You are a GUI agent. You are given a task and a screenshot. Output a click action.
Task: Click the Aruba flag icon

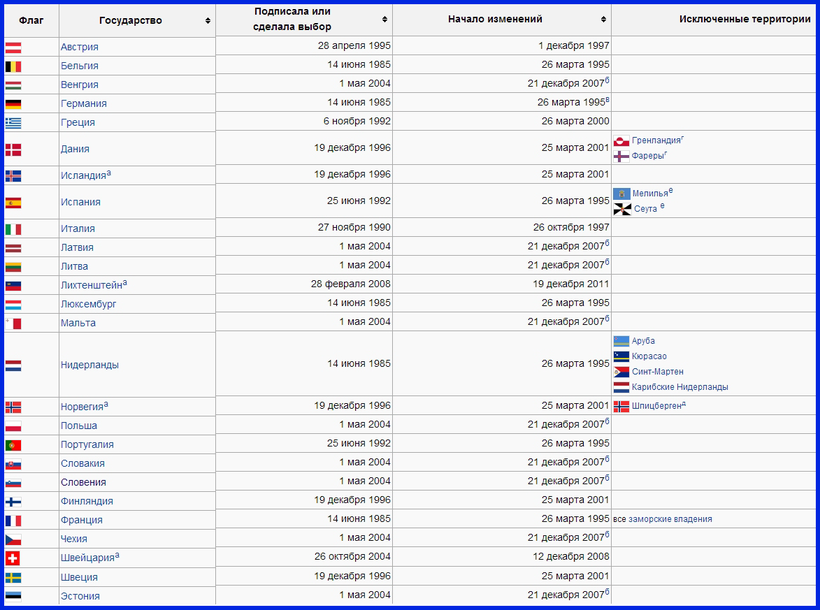pos(621,341)
